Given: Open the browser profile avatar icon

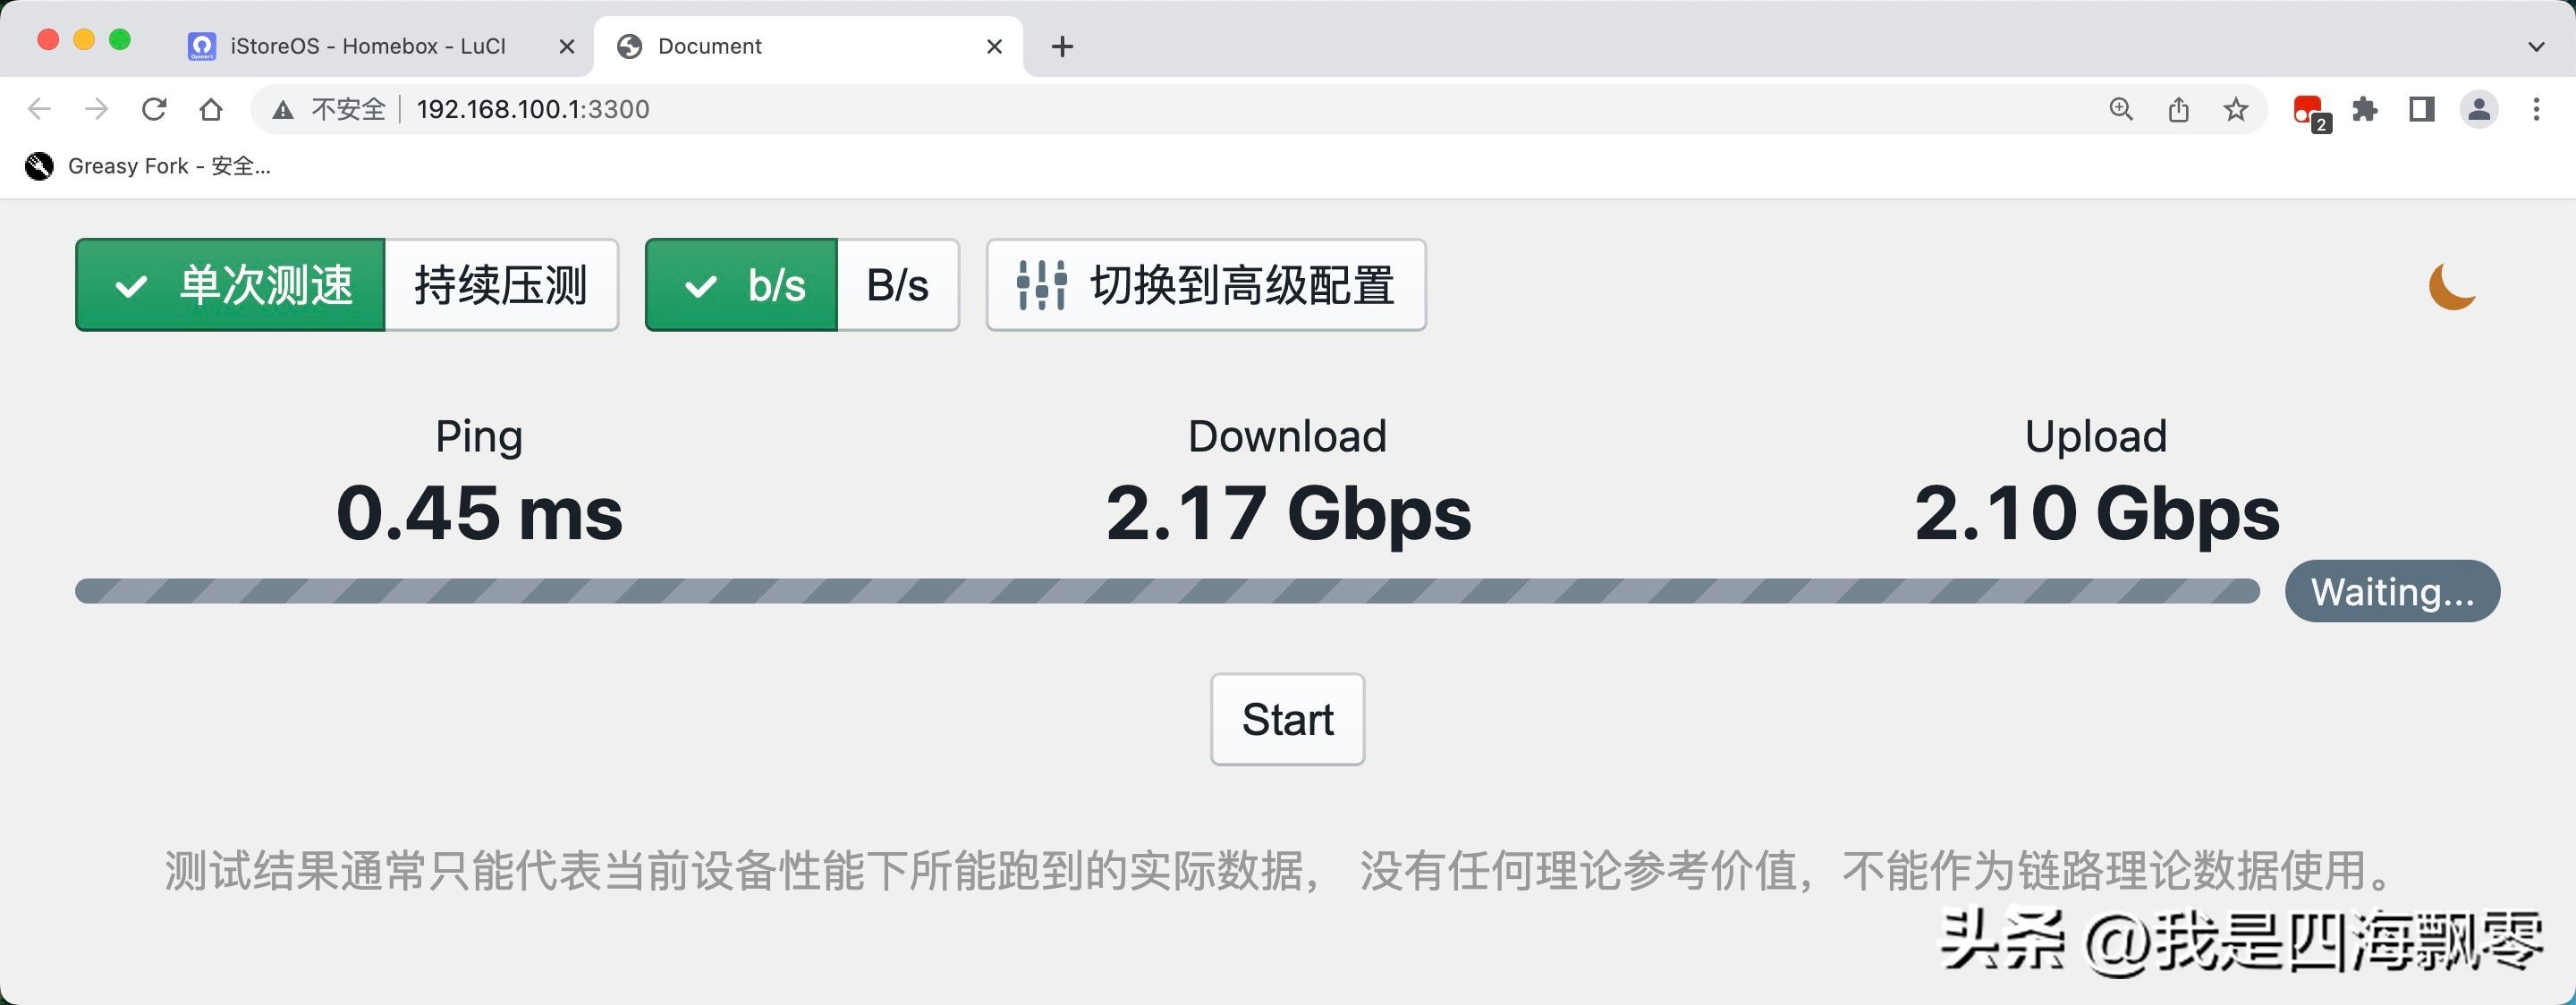Looking at the screenshot, I should (2479, 108).
